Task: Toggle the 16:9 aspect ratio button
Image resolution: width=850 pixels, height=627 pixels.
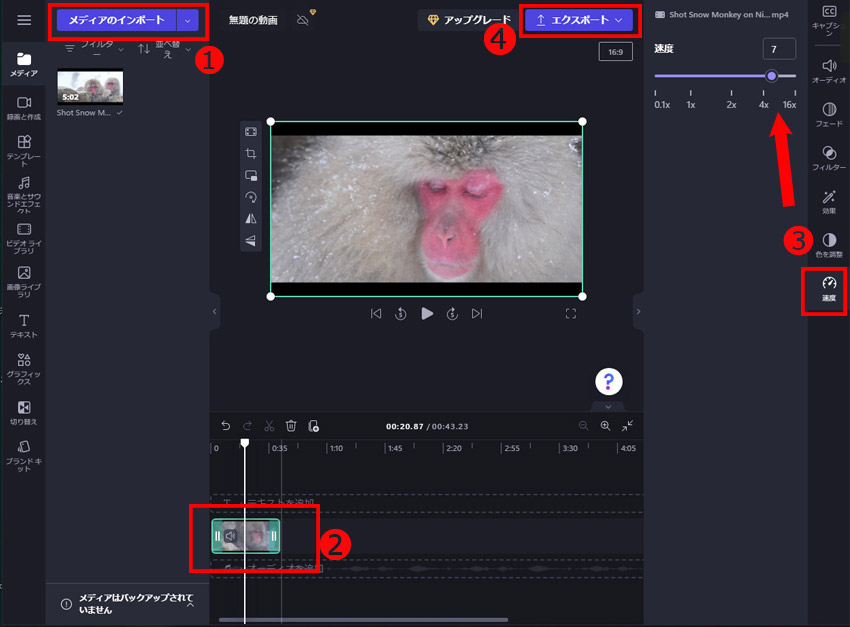Action: [x=615, y=52]
